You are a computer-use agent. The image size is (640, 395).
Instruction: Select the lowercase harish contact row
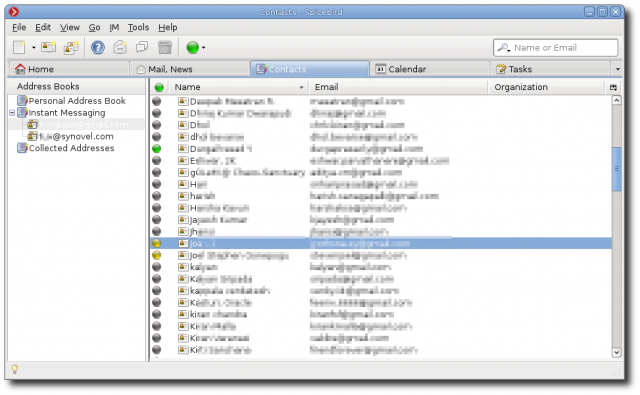pyautogui.click(x=380, y=196)
